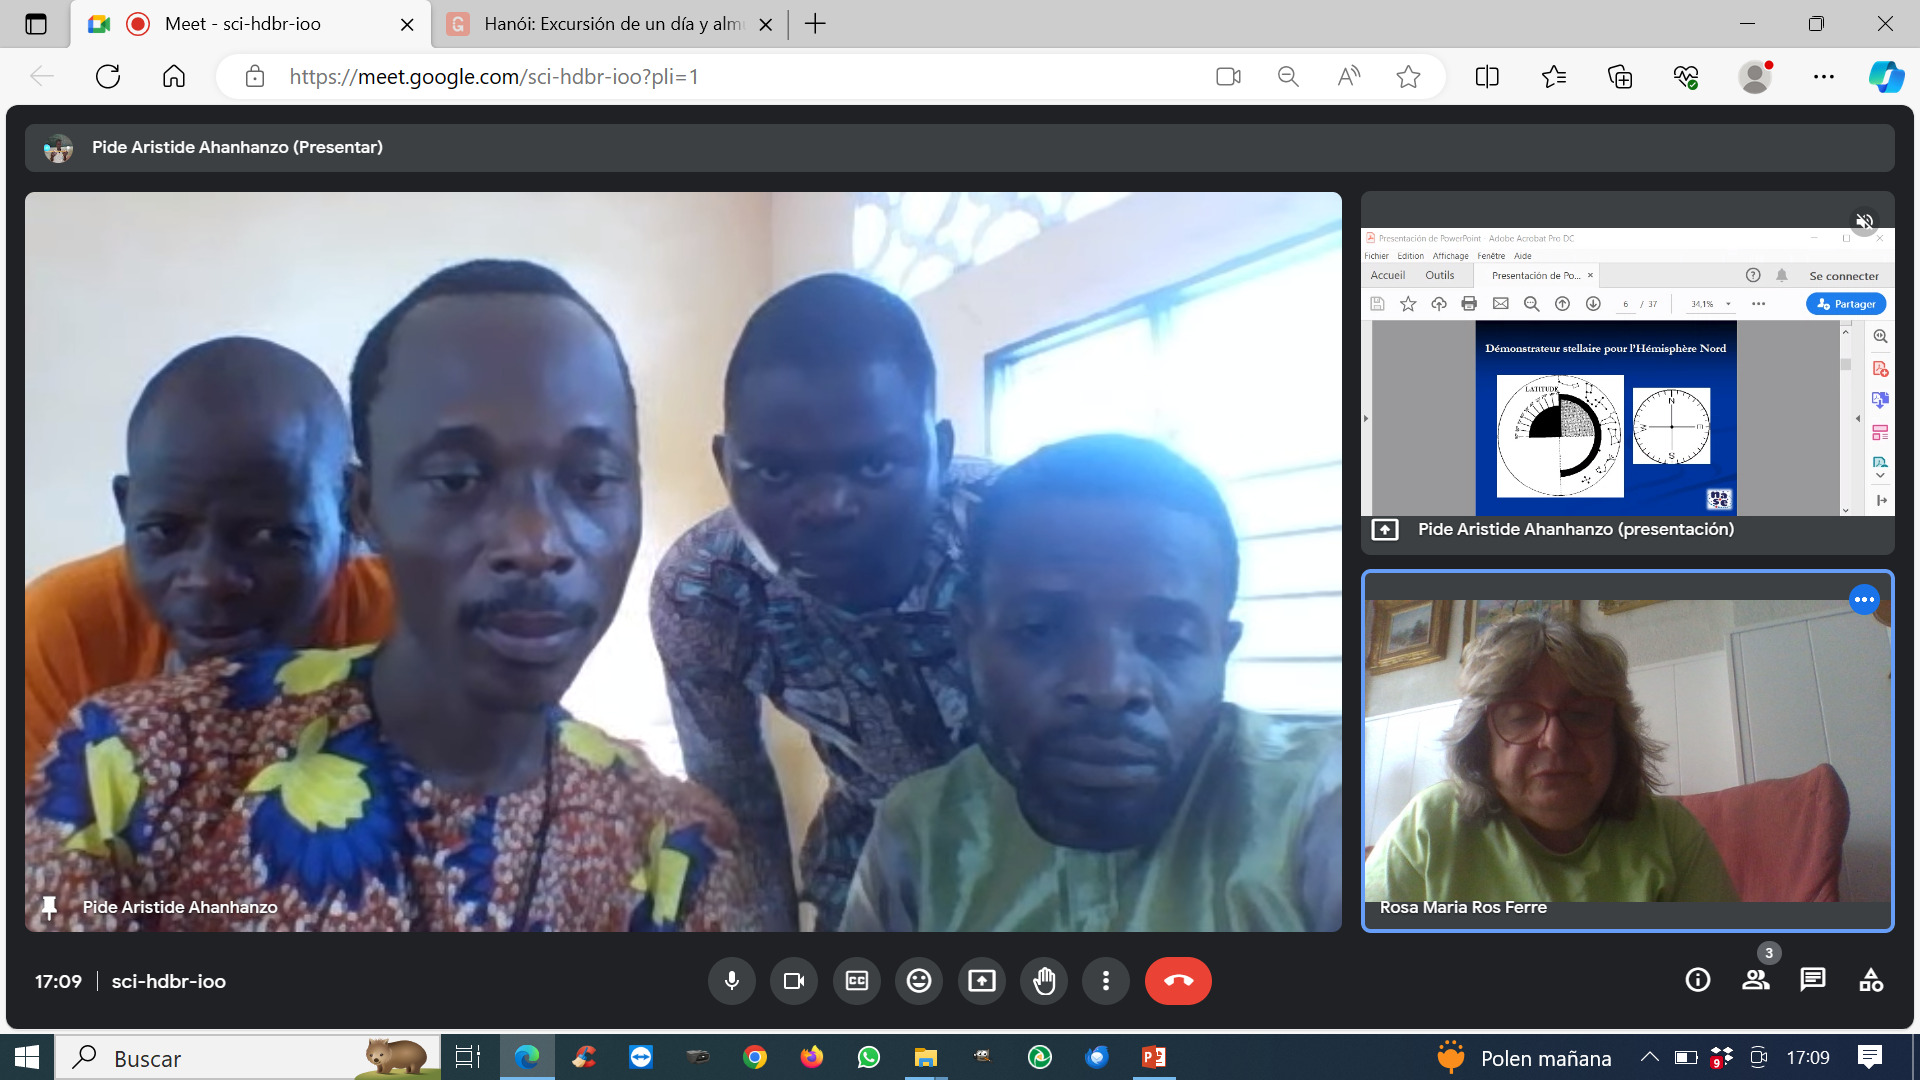
Task: Open more options three-dot menu in call bar
Action: point(1106,981)
